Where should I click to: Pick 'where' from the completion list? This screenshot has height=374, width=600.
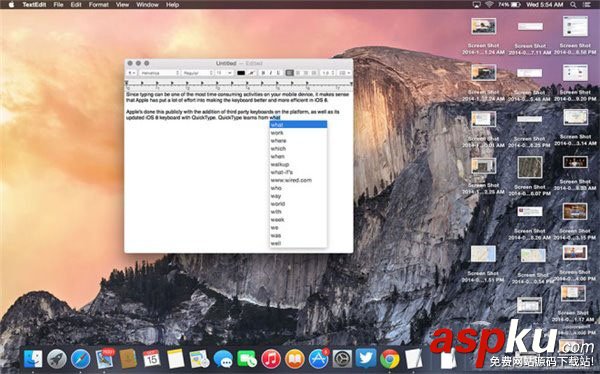click(x=298, y=140)
